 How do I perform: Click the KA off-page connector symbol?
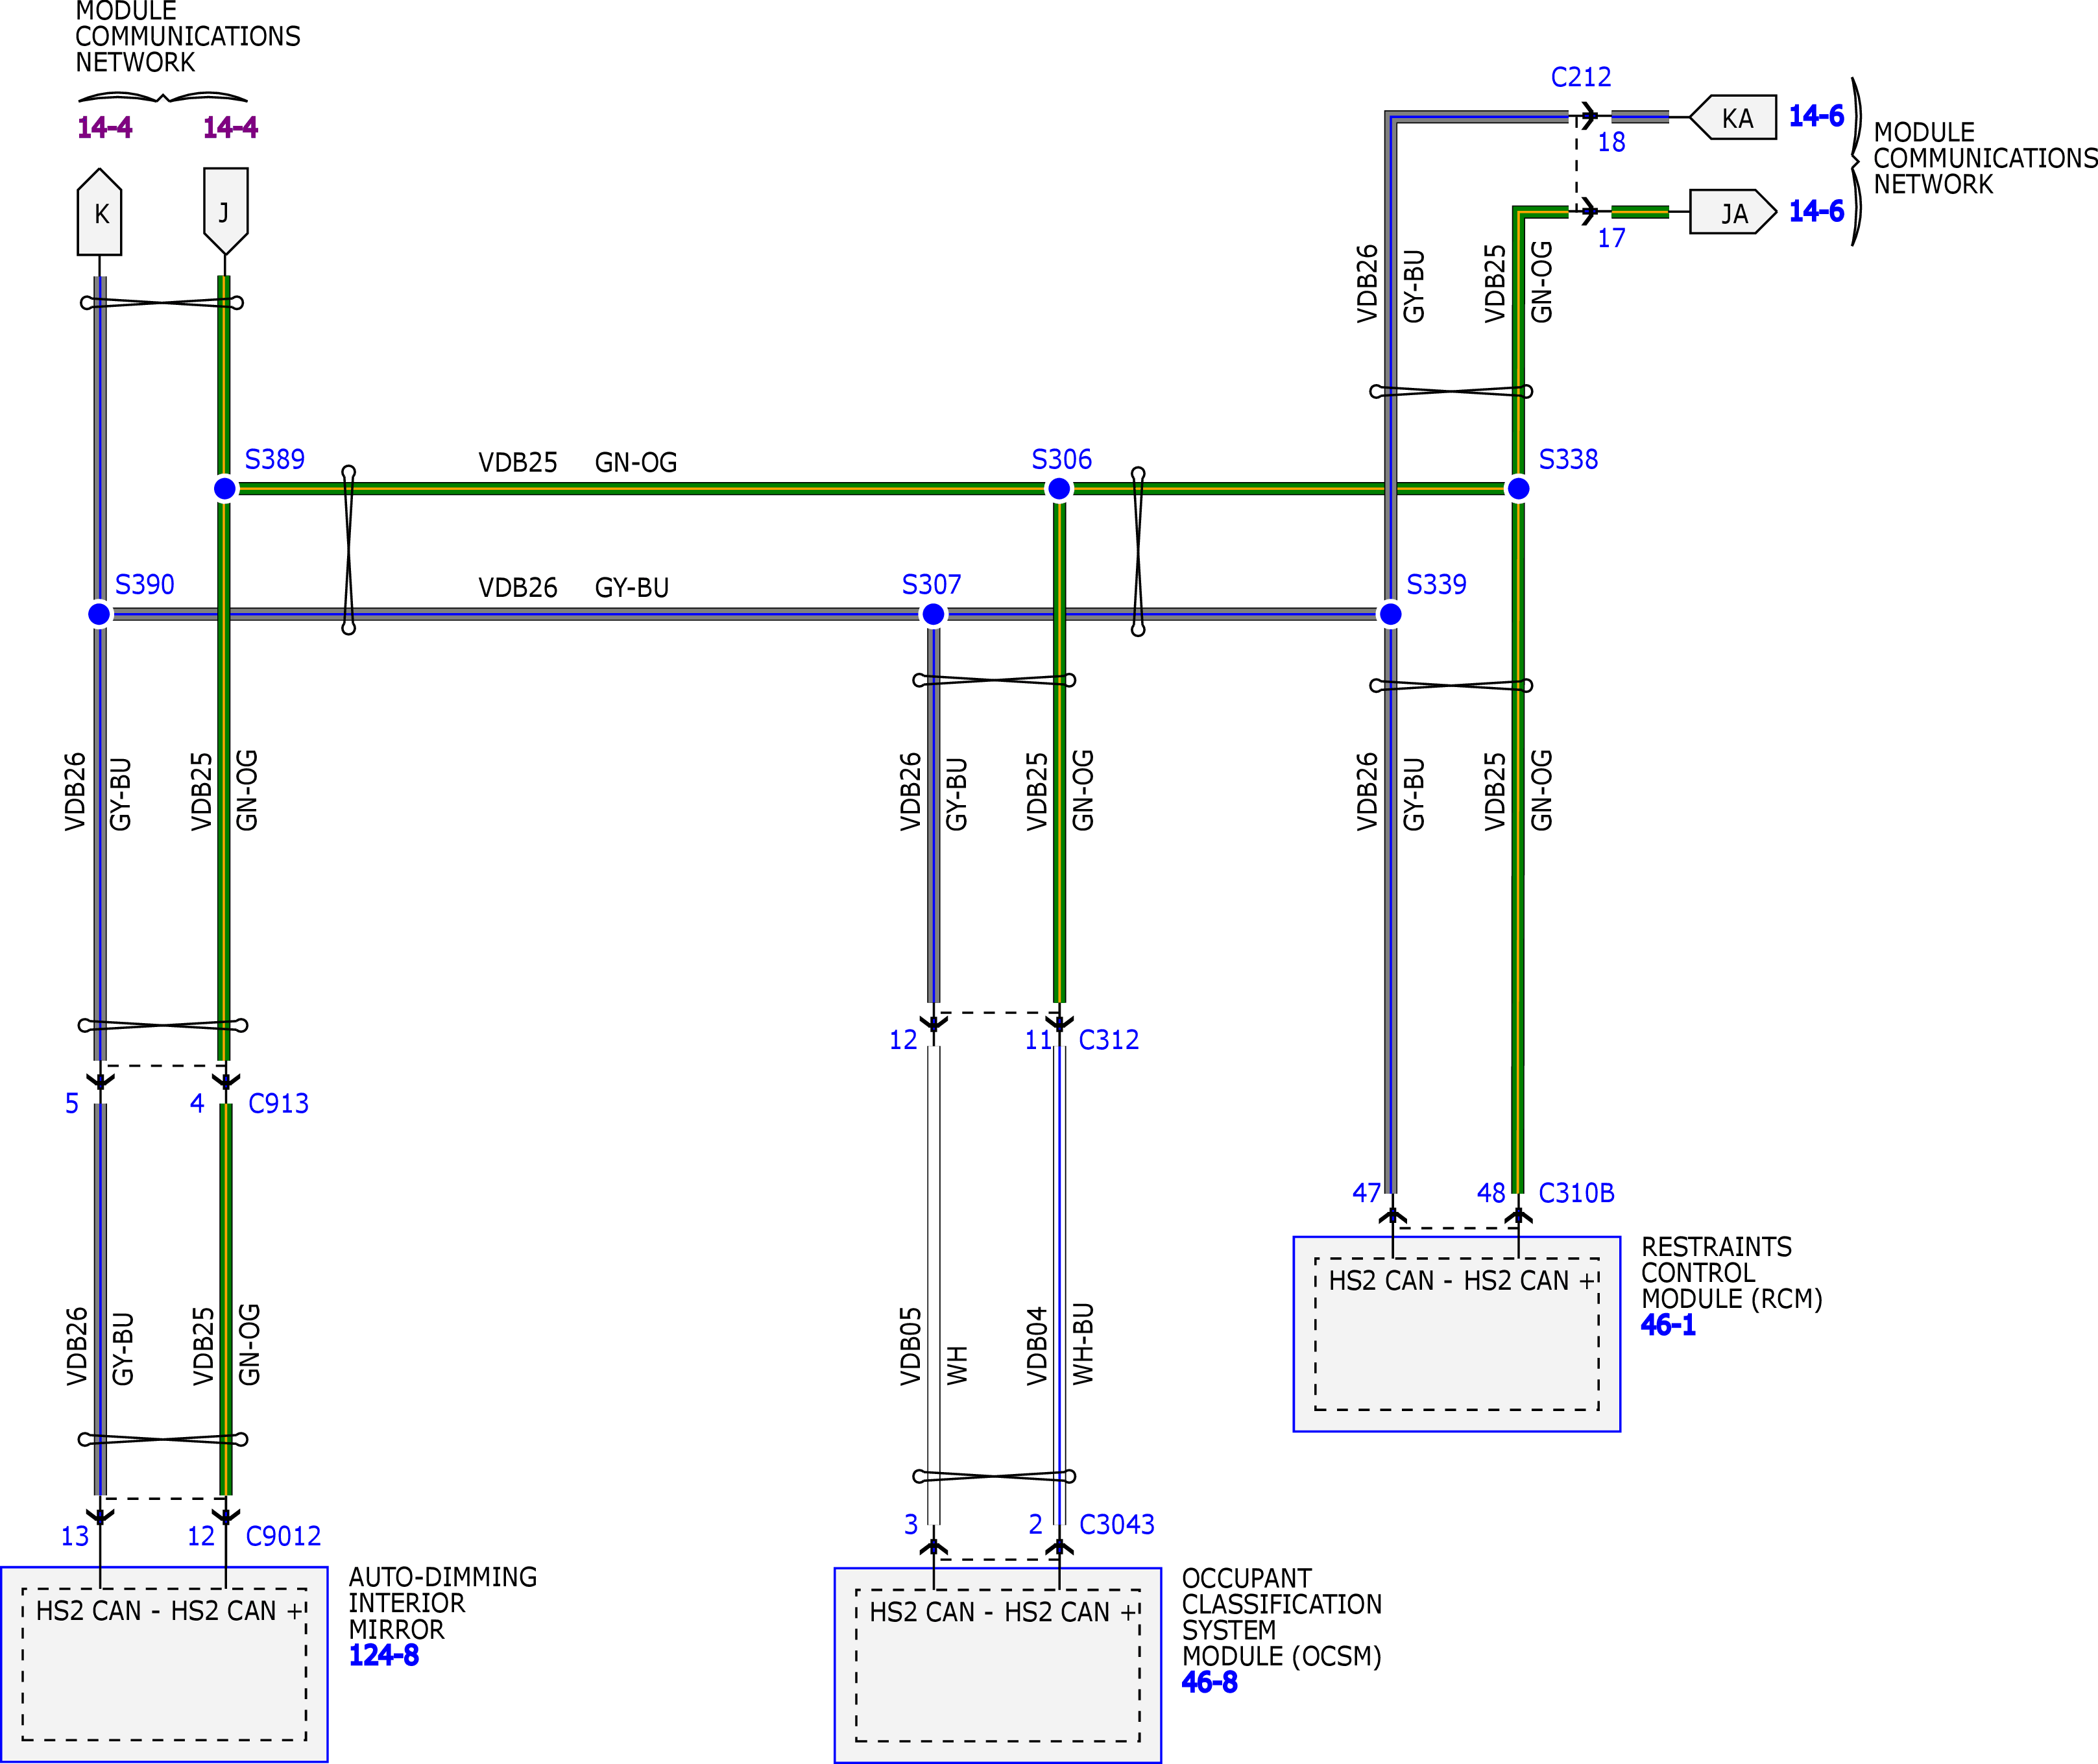click(1734, 118)
